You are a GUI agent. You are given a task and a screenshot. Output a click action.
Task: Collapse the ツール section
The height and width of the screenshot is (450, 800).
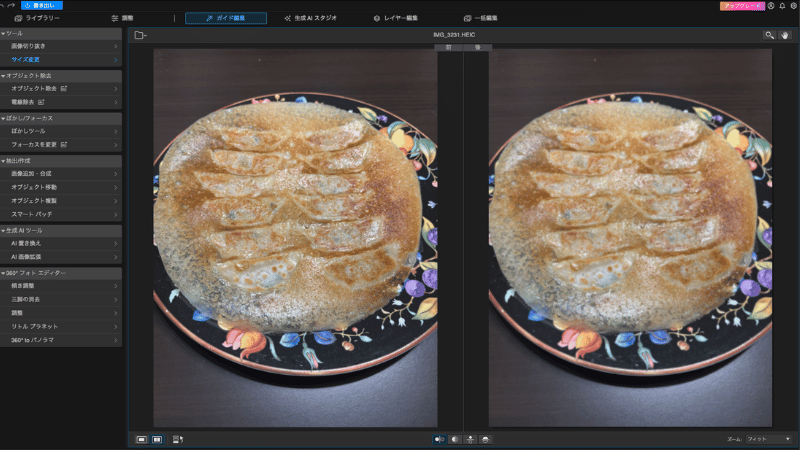pos(3,34)
